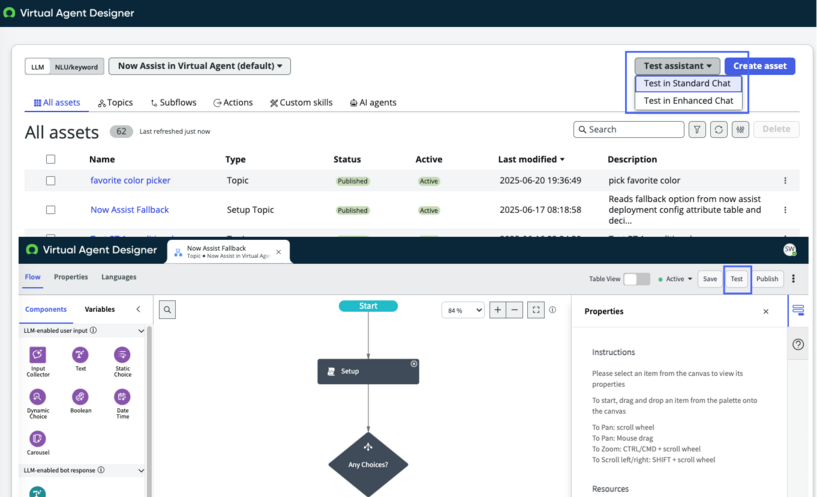
Task: Switch to Subflows tab
Action: [174, 103]
